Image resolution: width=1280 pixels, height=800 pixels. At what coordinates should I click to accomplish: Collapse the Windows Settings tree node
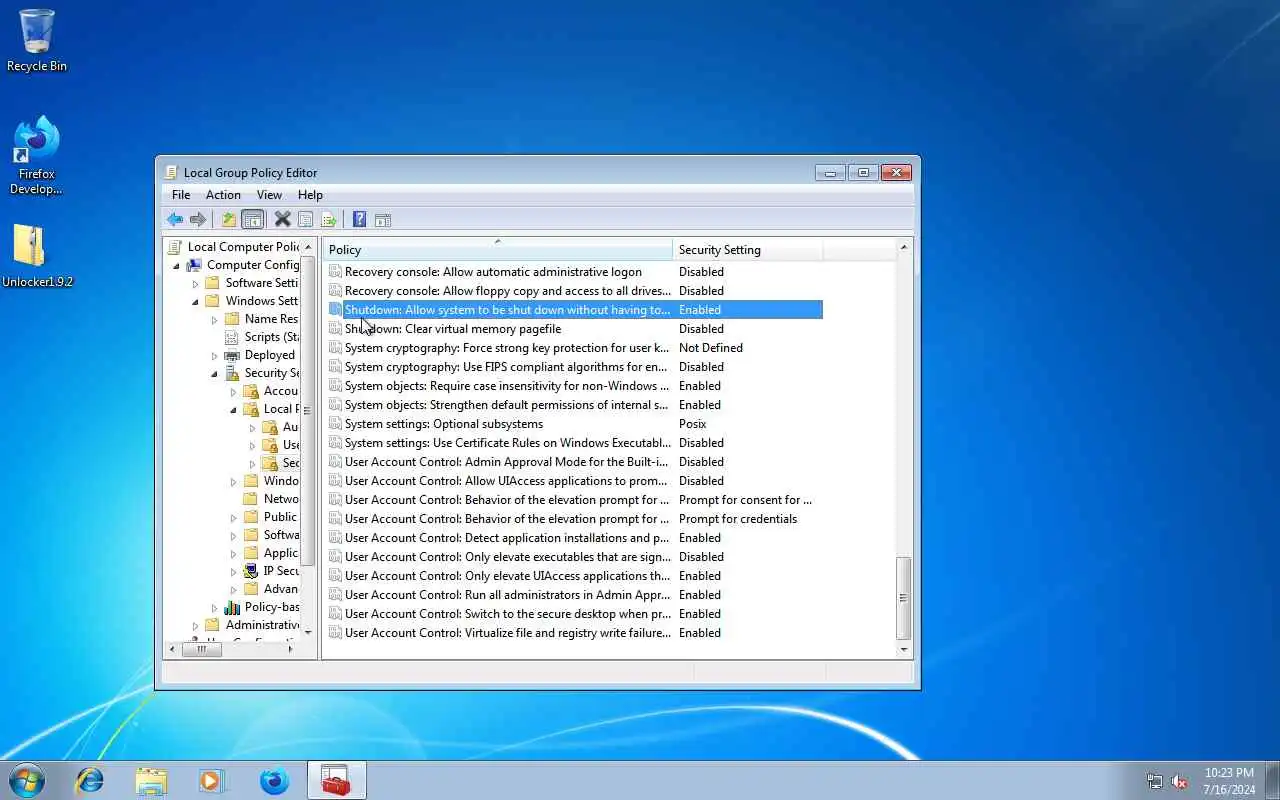click(x=196, y=301)
